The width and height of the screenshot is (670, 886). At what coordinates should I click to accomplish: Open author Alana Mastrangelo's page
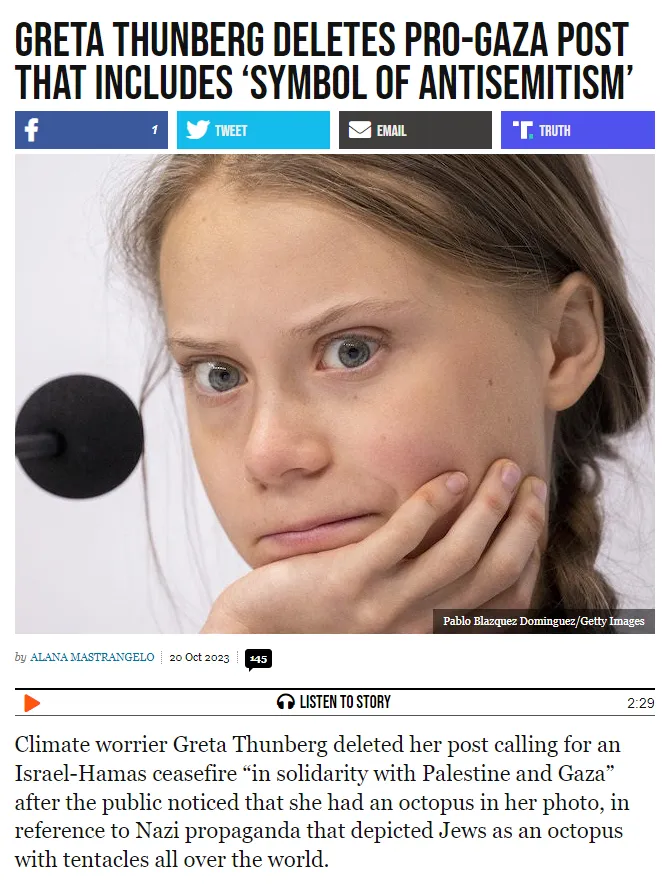92,657
